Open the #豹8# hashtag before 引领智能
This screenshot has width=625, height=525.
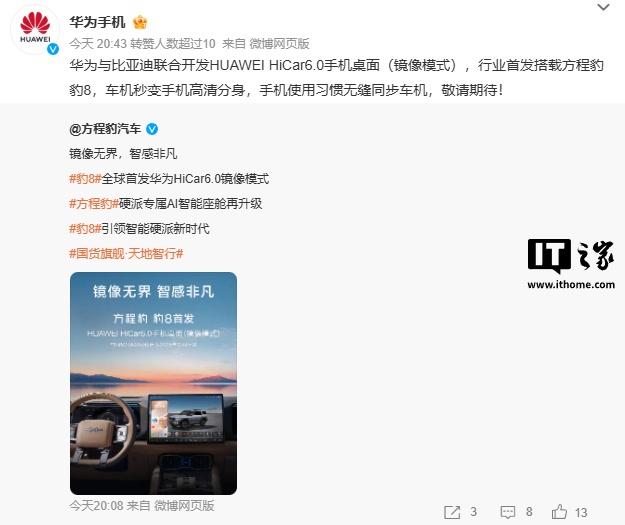(85, 228)
